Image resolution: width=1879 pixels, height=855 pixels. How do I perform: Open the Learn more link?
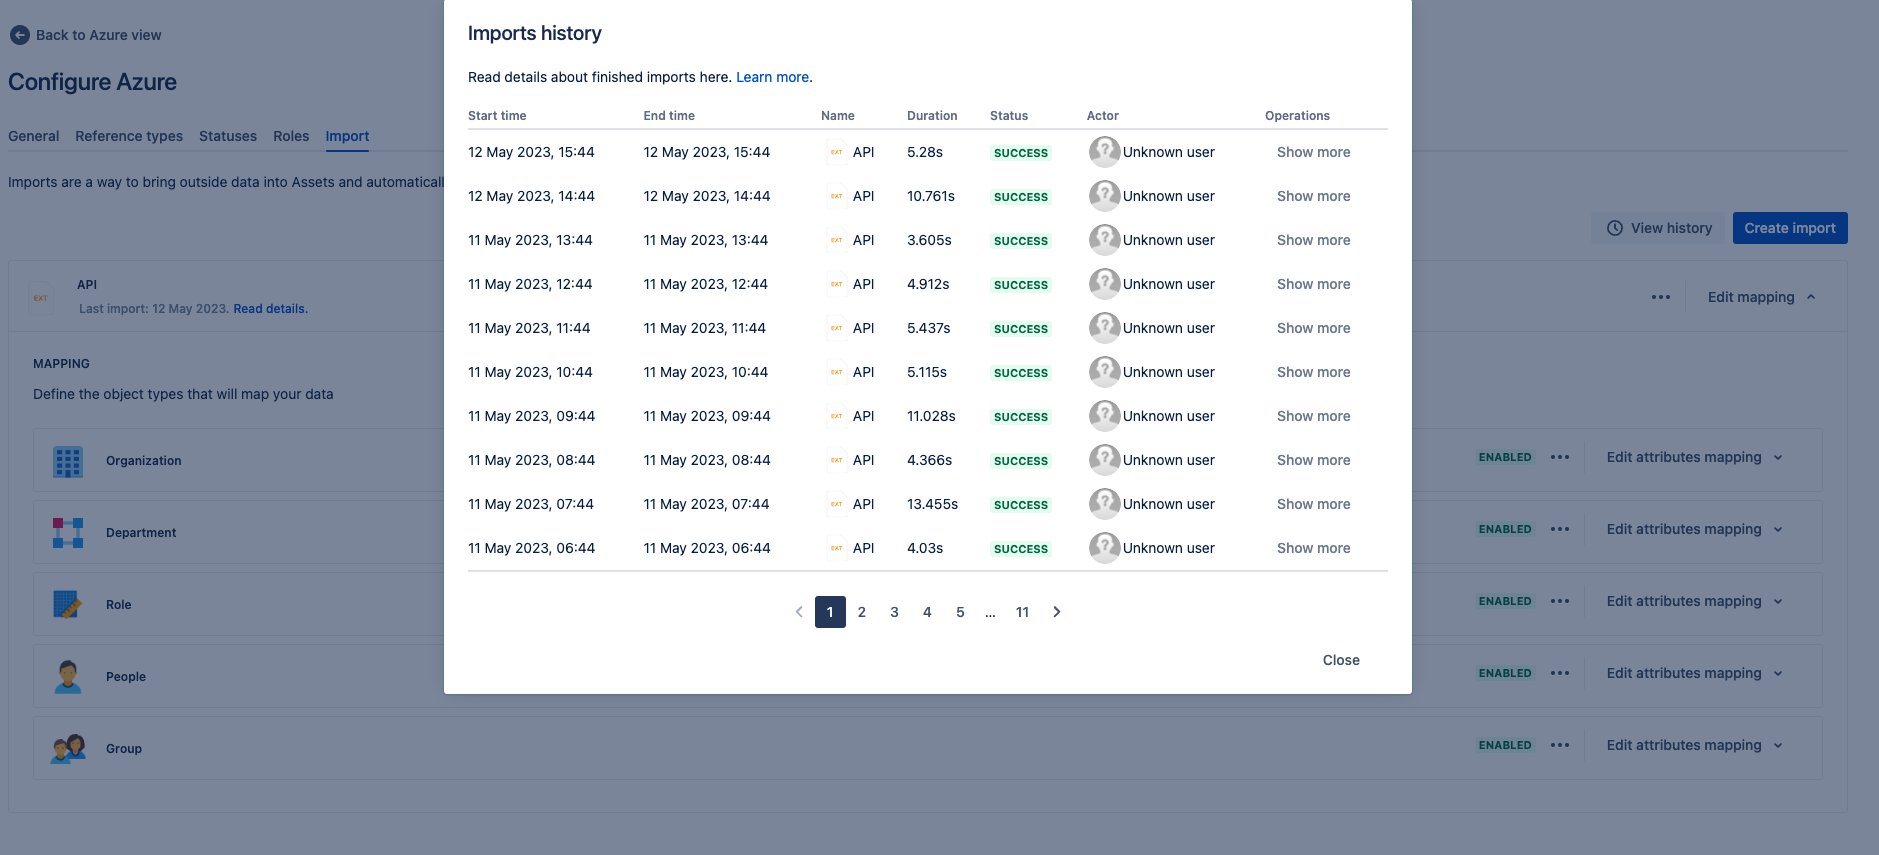click(x=773, y=77)
